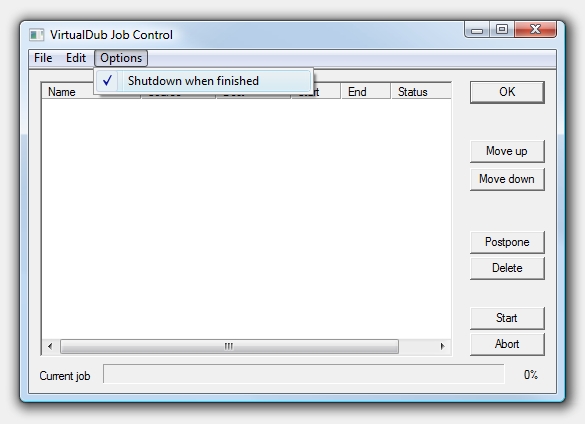This screenshot has width=585, height=424.
Task: Click the horizontal scrollbar left arrow
Action: pyautogui.click(x=50, y=346)
